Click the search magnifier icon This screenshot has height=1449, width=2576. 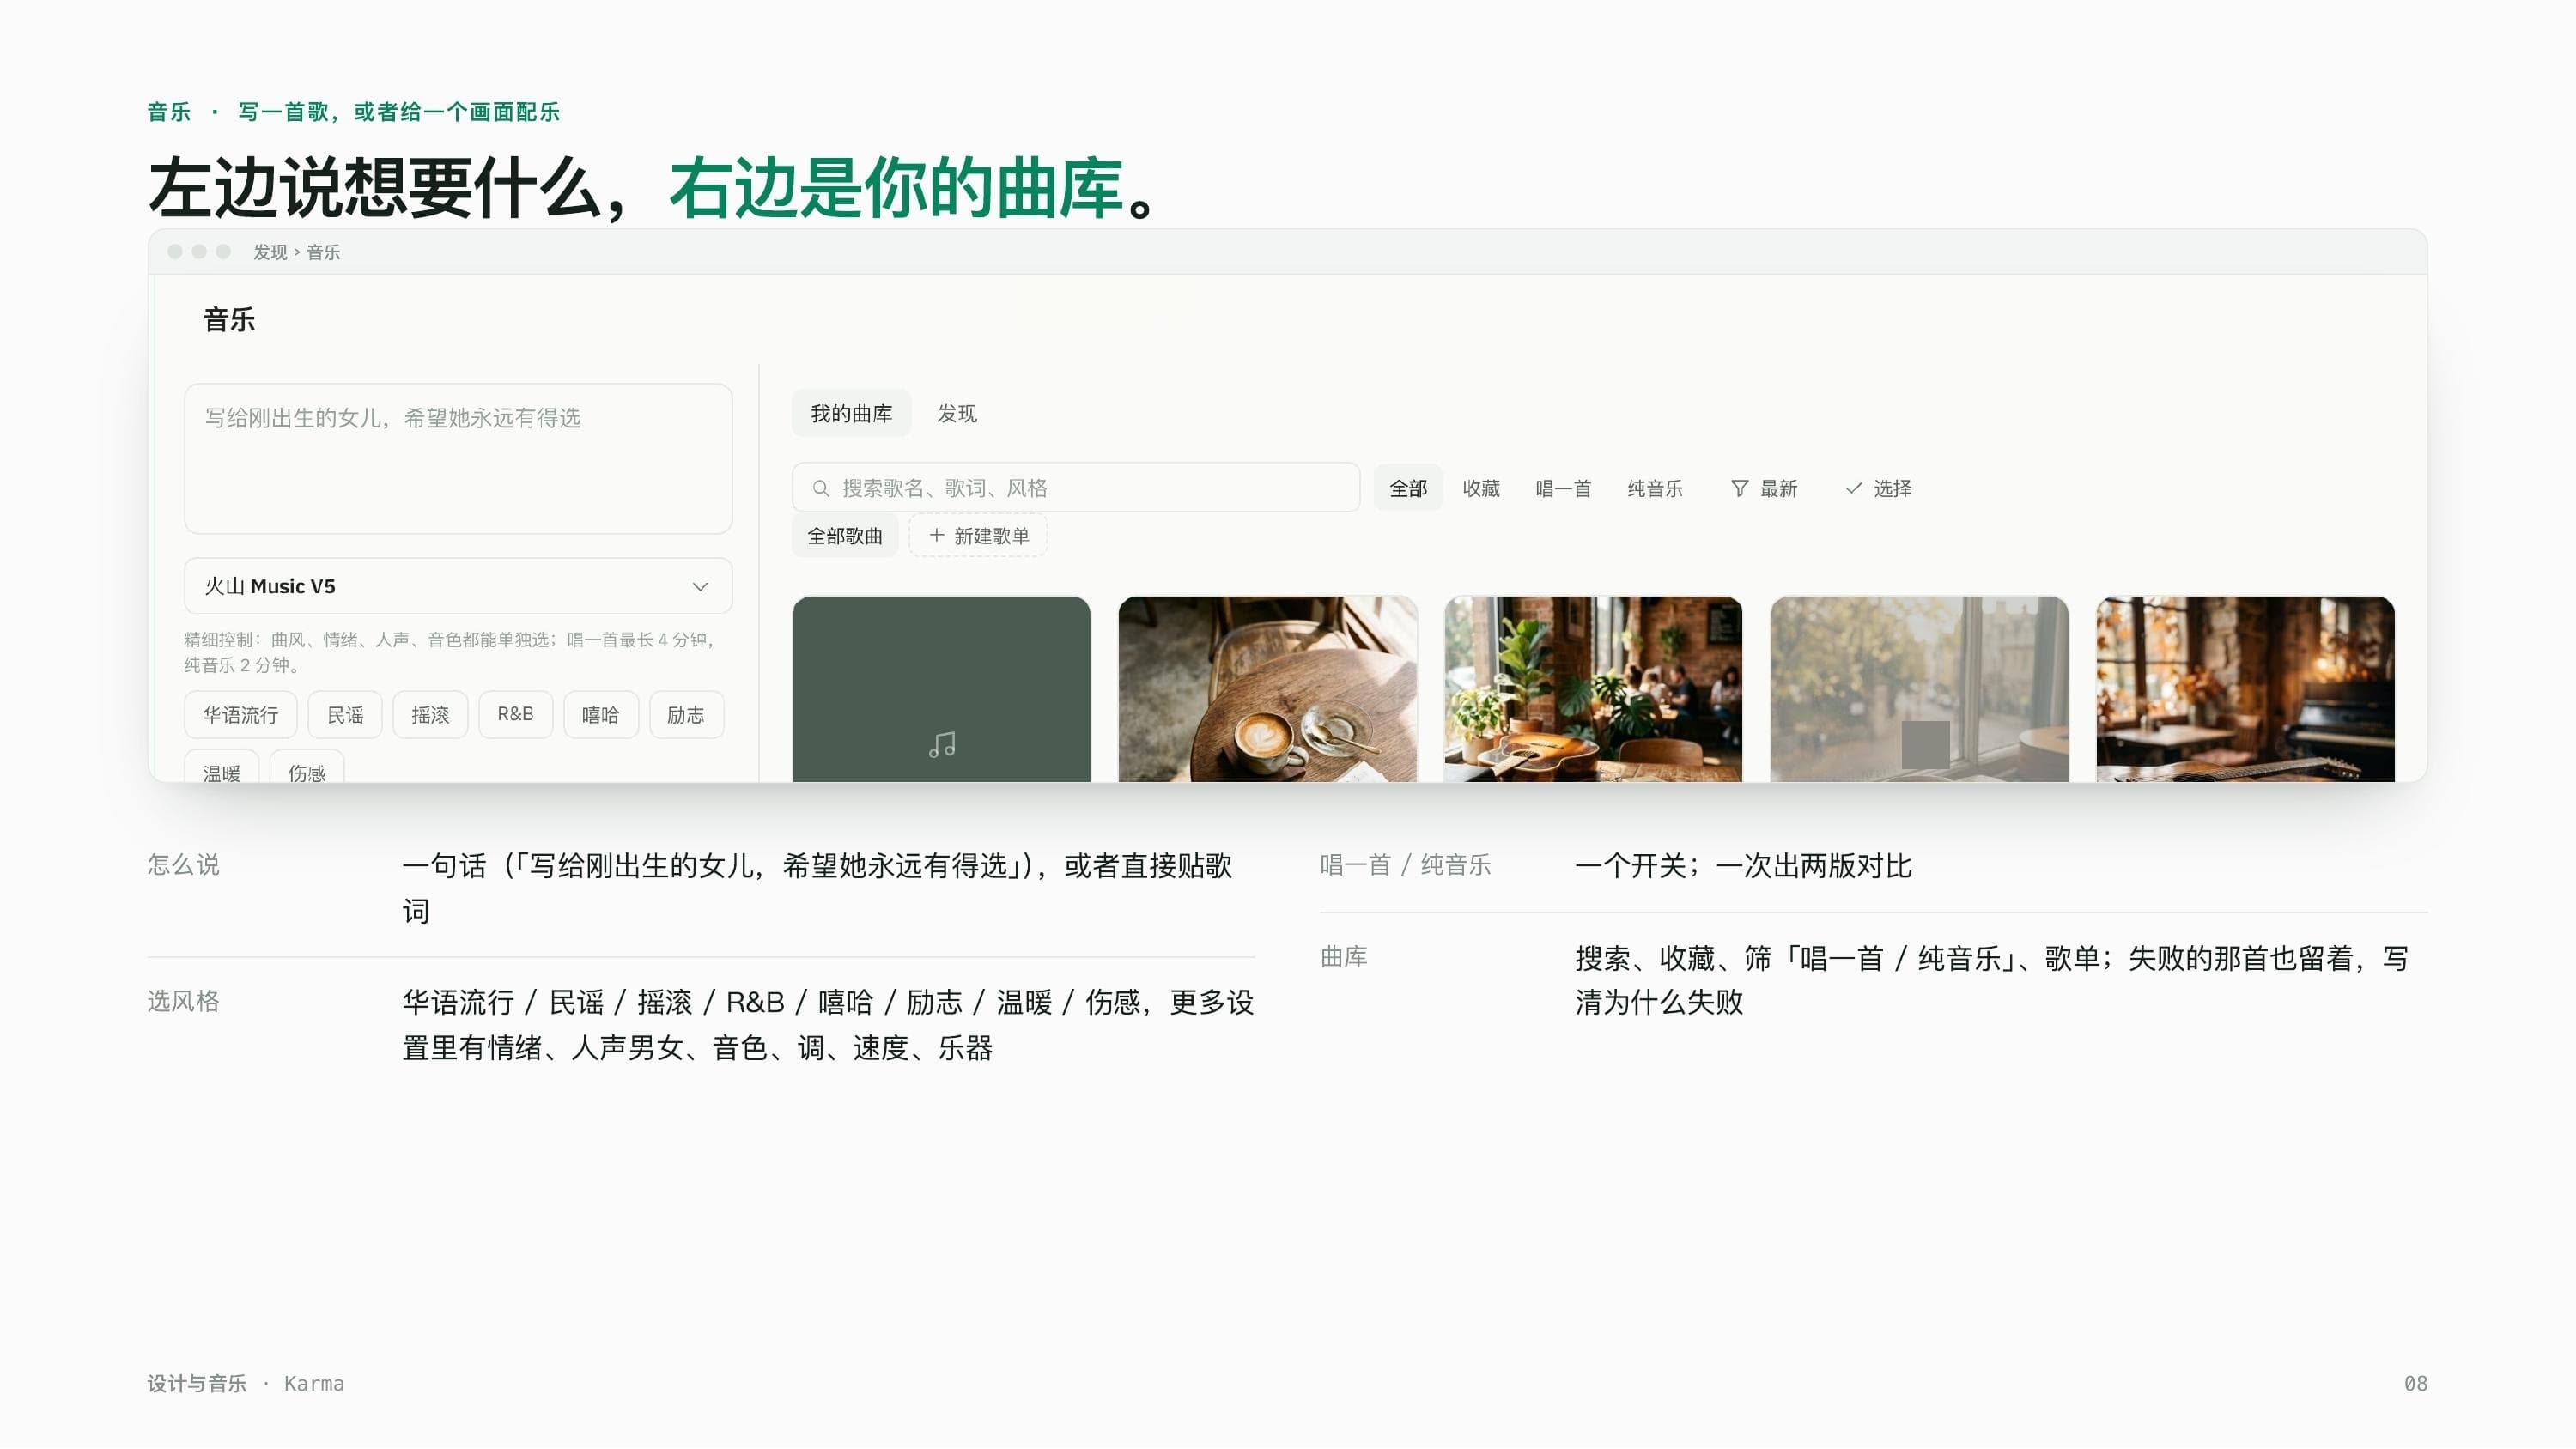click(x=820, y=488)
